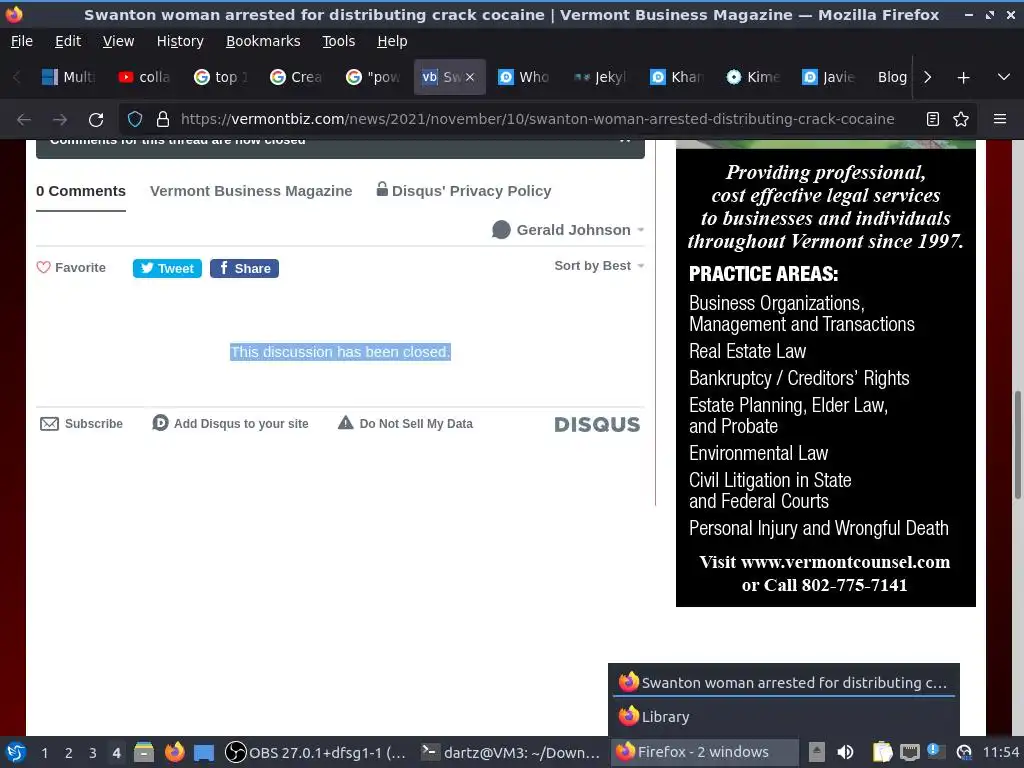Open dartz@VM3 terminal taskbar item

point(510,752)
